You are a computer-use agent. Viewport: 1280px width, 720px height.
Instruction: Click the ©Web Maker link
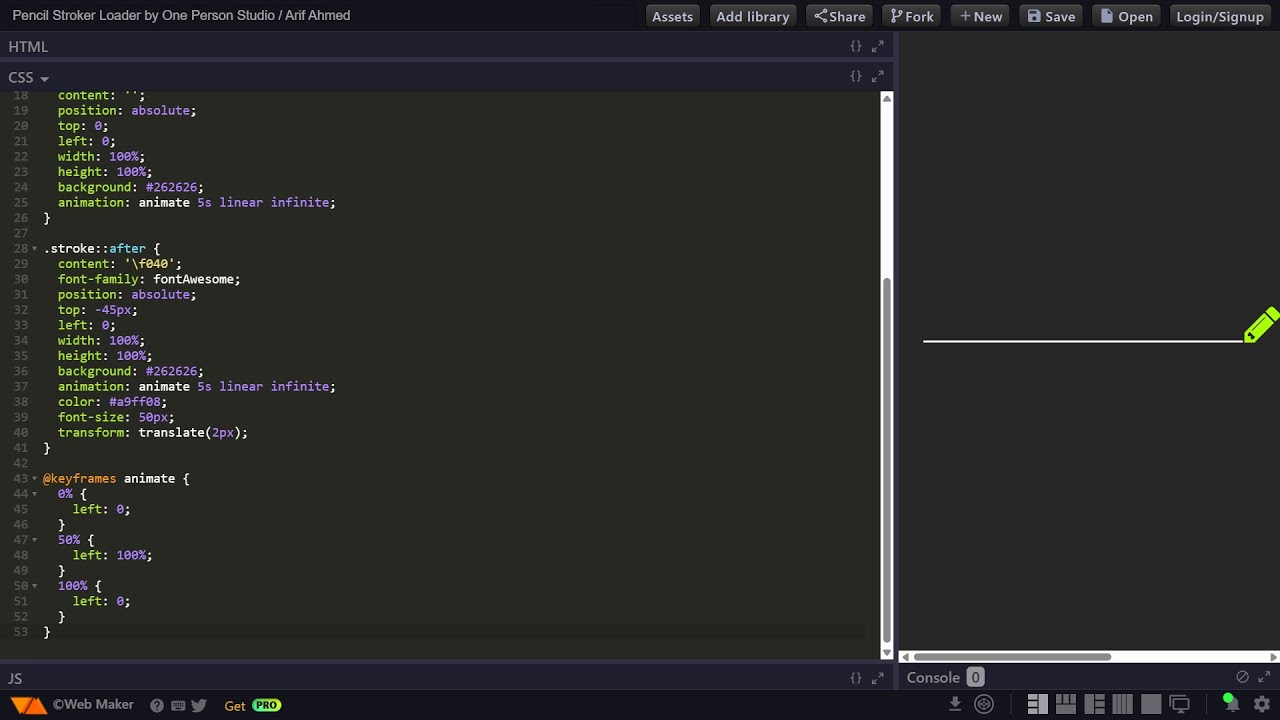(93, 705)
